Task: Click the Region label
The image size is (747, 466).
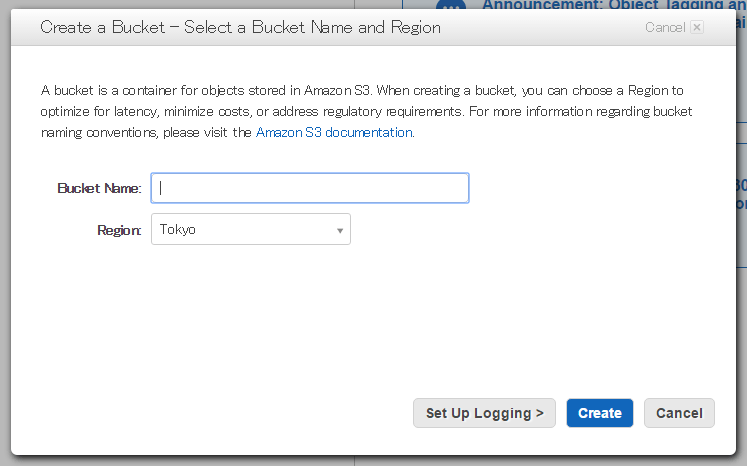Action: click(x=119, y=231)
